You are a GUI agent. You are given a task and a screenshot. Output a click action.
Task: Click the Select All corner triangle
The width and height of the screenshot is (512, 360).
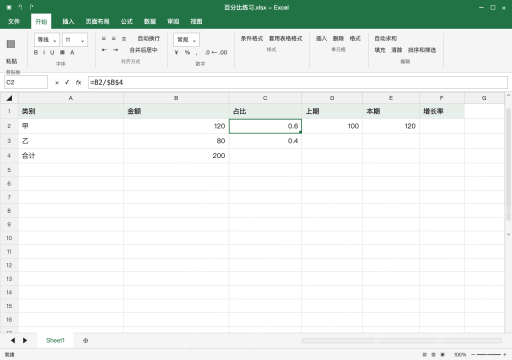click(x=9, y=98)
